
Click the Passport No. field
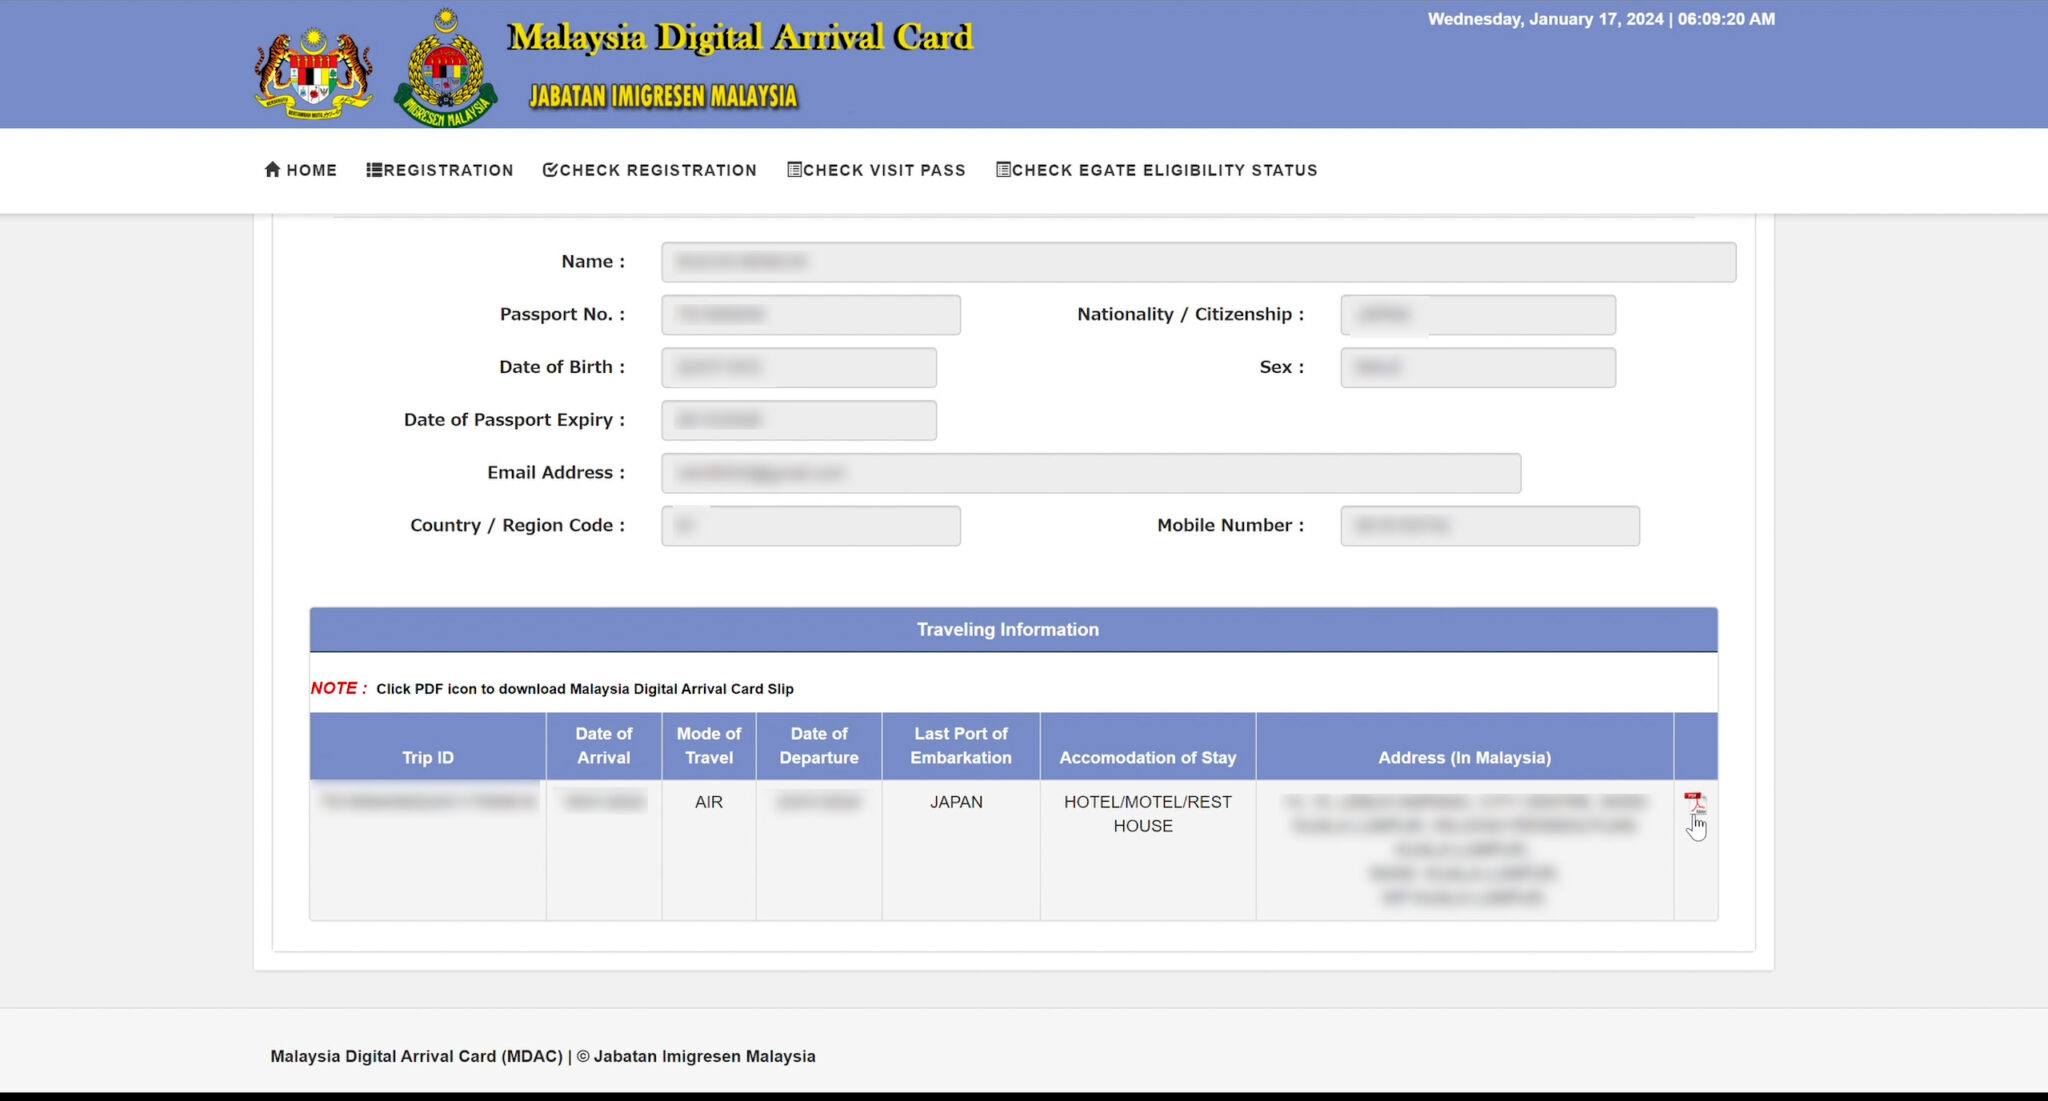click(810, 314)
